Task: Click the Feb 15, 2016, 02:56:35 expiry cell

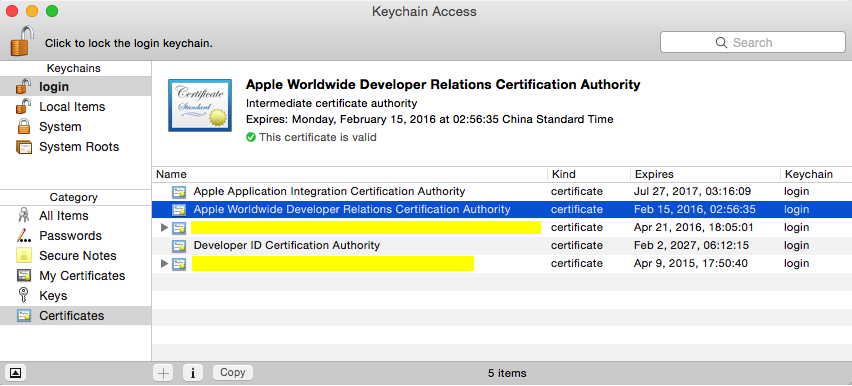Action: coord(694,209)
